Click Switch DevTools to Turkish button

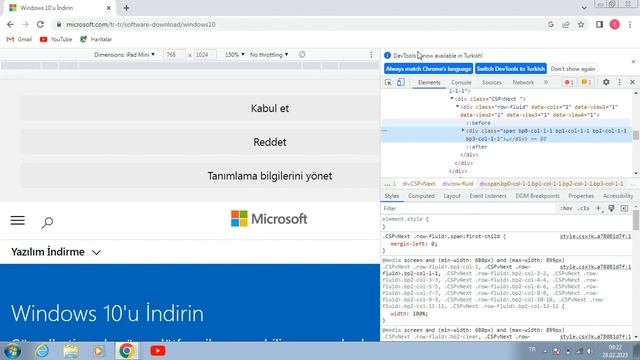(511, 69)
